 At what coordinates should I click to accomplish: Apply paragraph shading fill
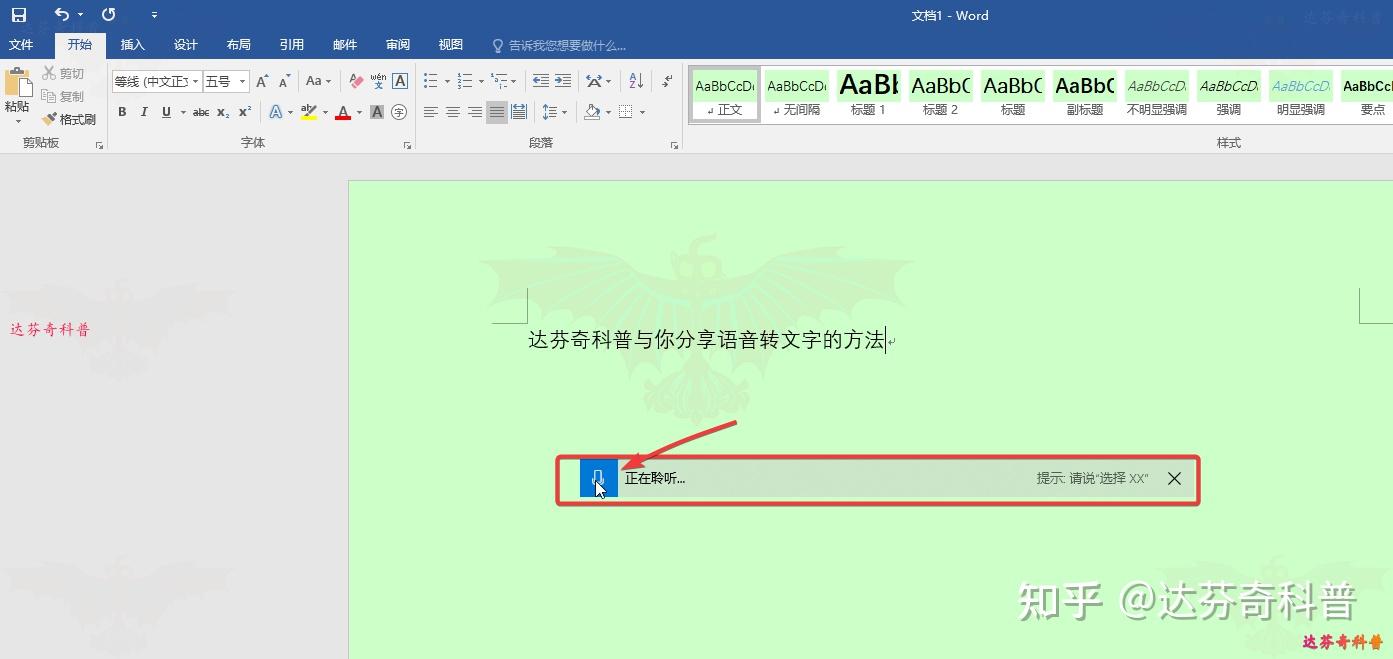[x=592, y=112]
